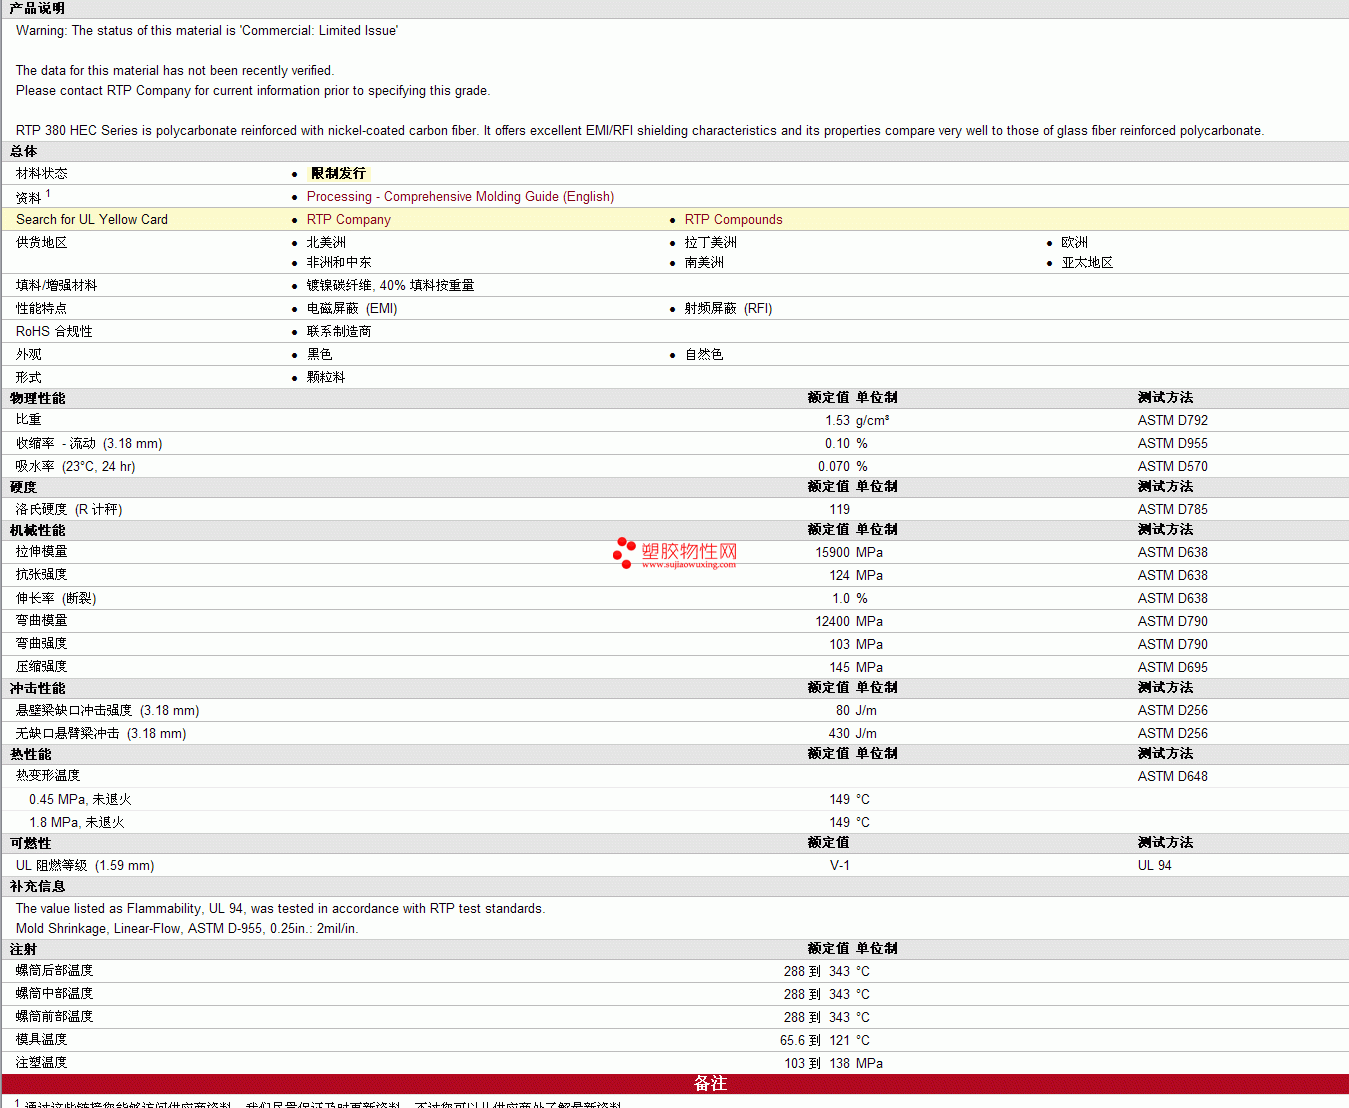This screenshot has height=1108, width=1349.
Task: Click the V-1 flammability rating value
Action: coord(839,866)
